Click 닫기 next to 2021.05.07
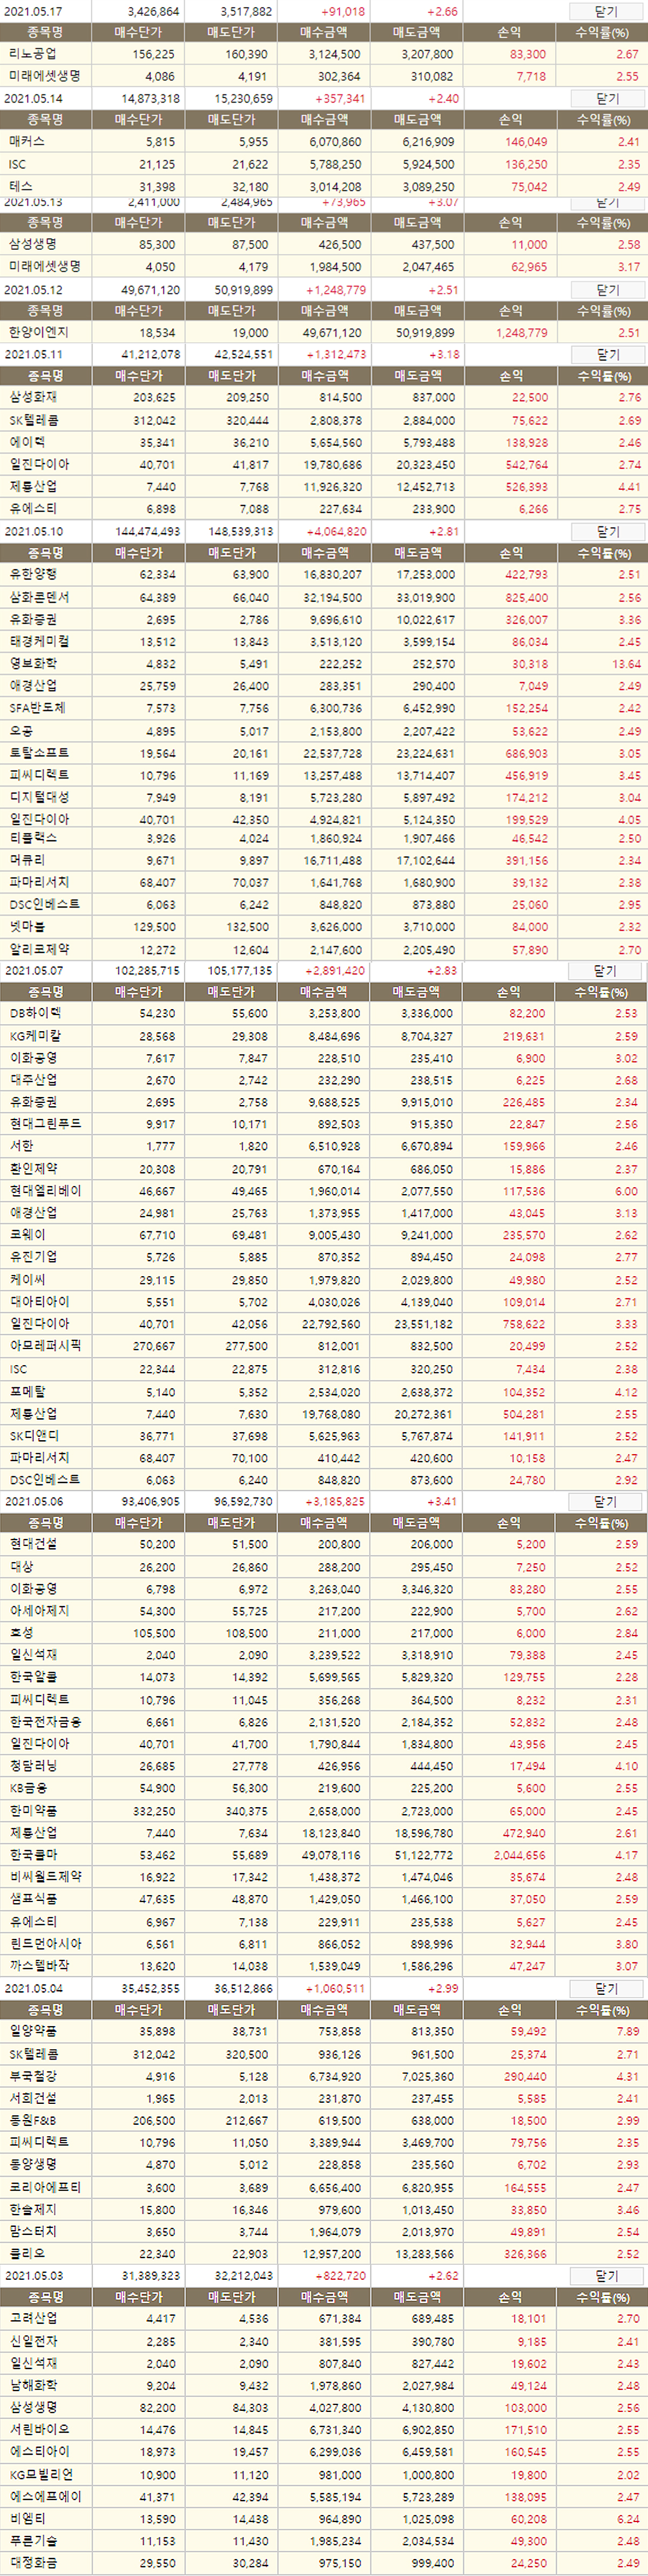This screenshot has width=648, height=2576. 604,970
